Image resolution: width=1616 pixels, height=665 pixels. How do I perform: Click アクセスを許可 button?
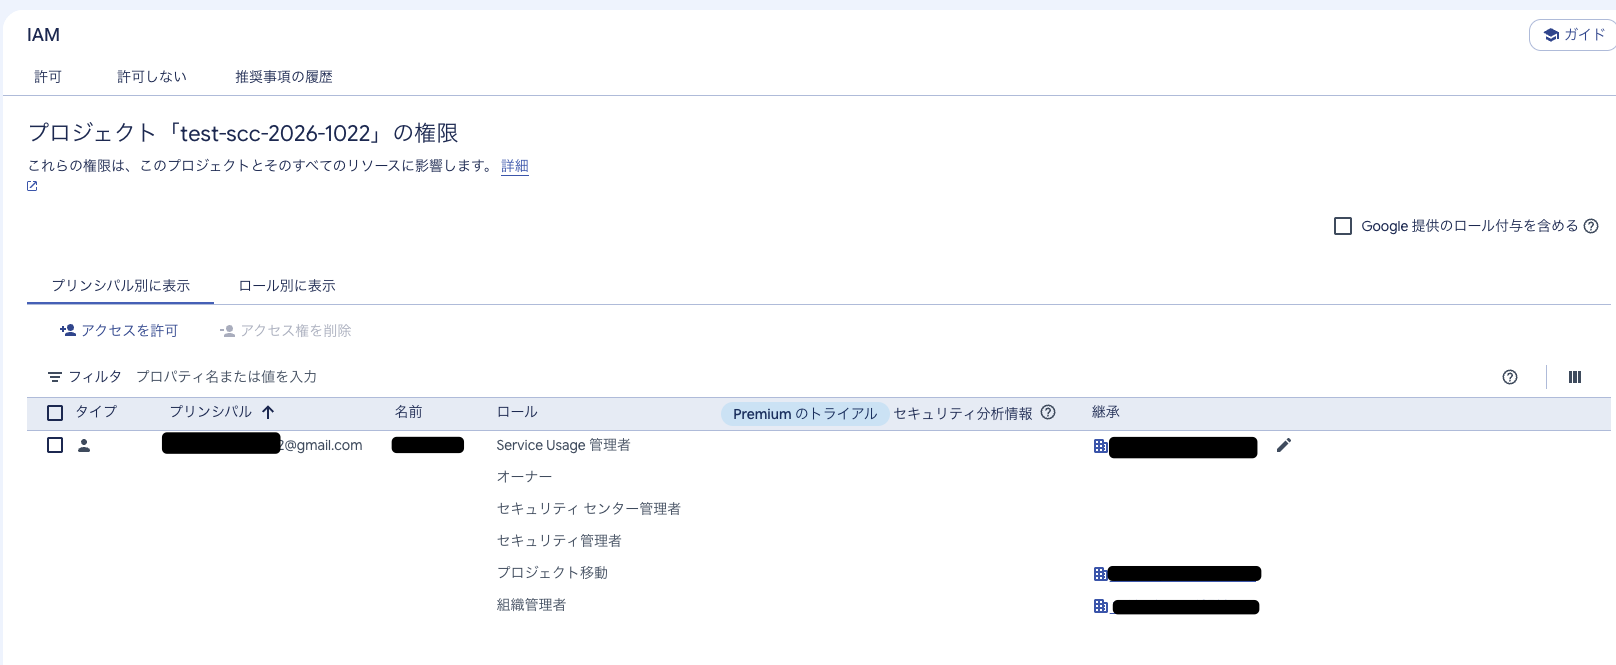tap(119, 331)
